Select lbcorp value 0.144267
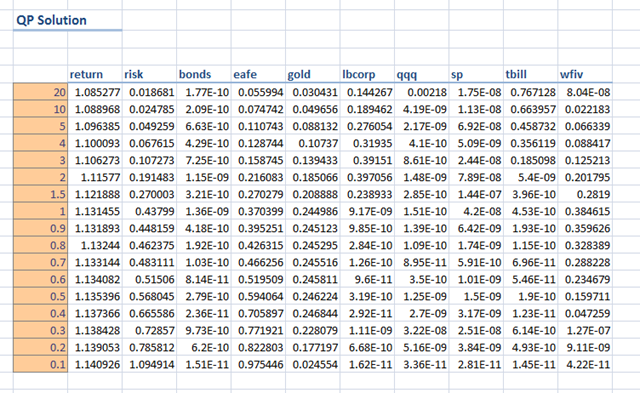The image size is (640, 393). (x=367, y=92)
